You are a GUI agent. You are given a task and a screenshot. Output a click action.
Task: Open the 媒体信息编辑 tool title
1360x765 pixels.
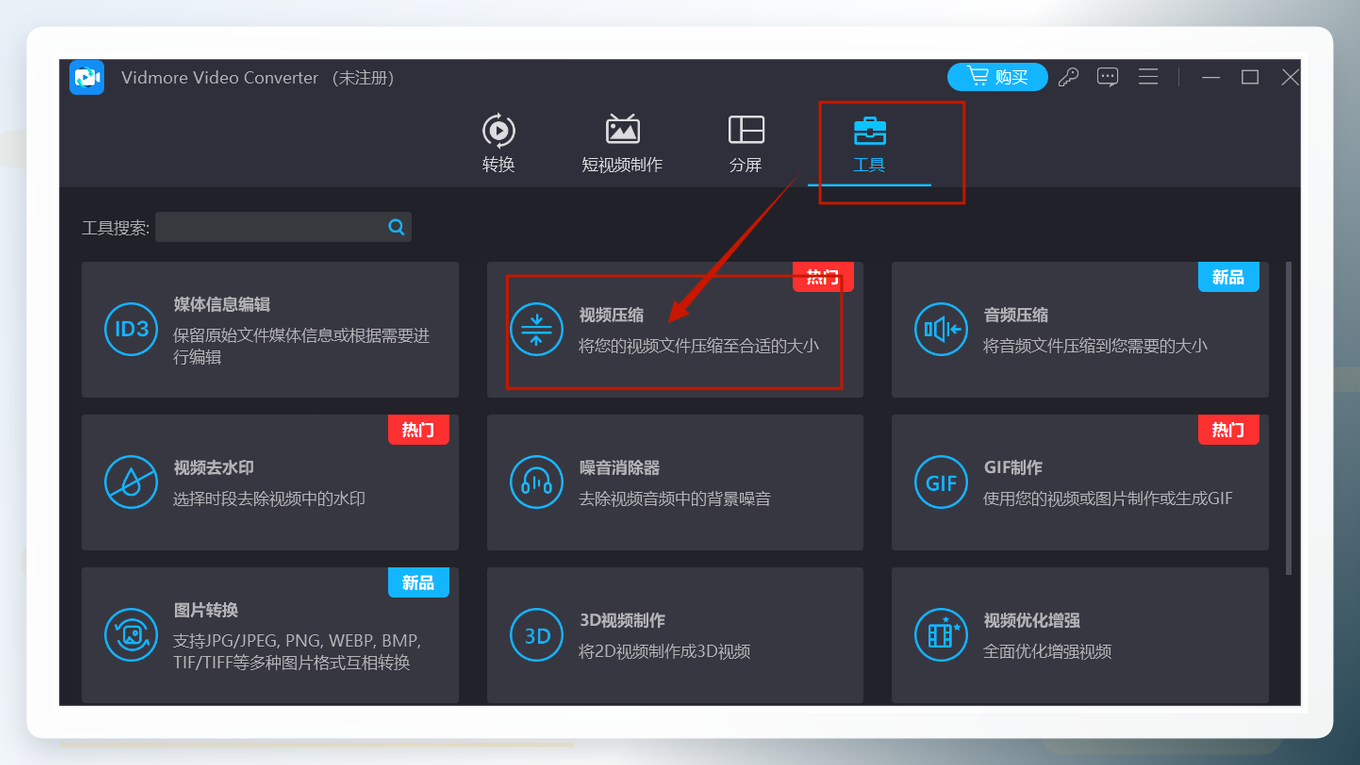[222, 304]
